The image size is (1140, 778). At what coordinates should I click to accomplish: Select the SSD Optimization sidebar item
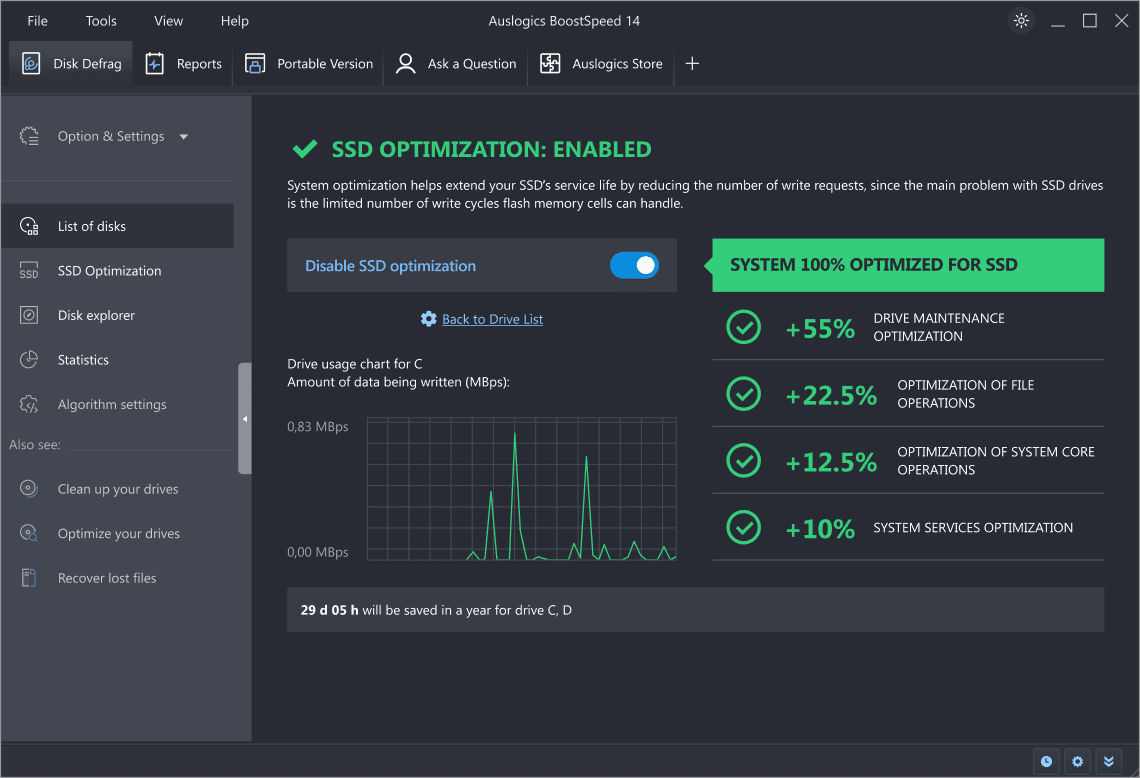point(109,270)
